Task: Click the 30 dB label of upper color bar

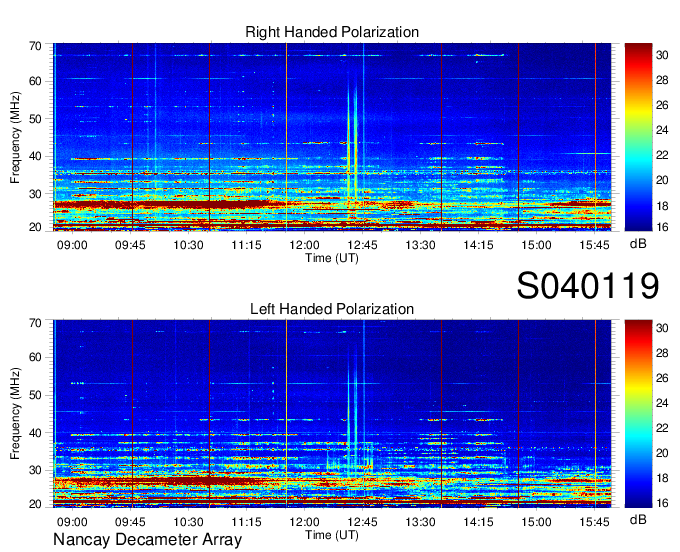Action: (662, 55)
